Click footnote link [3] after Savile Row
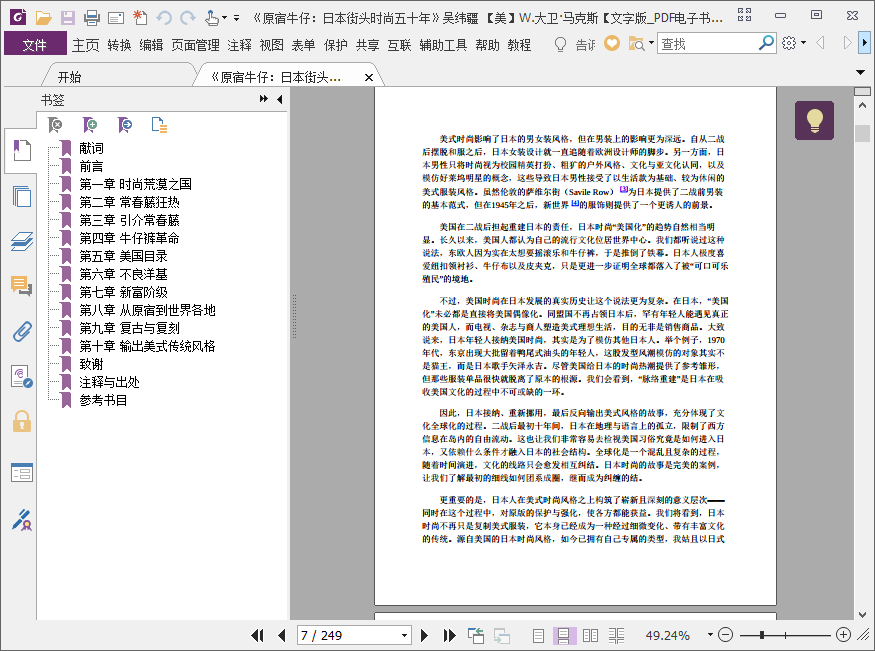The width and height of the screenshot is (875, 651). (624, 190)
